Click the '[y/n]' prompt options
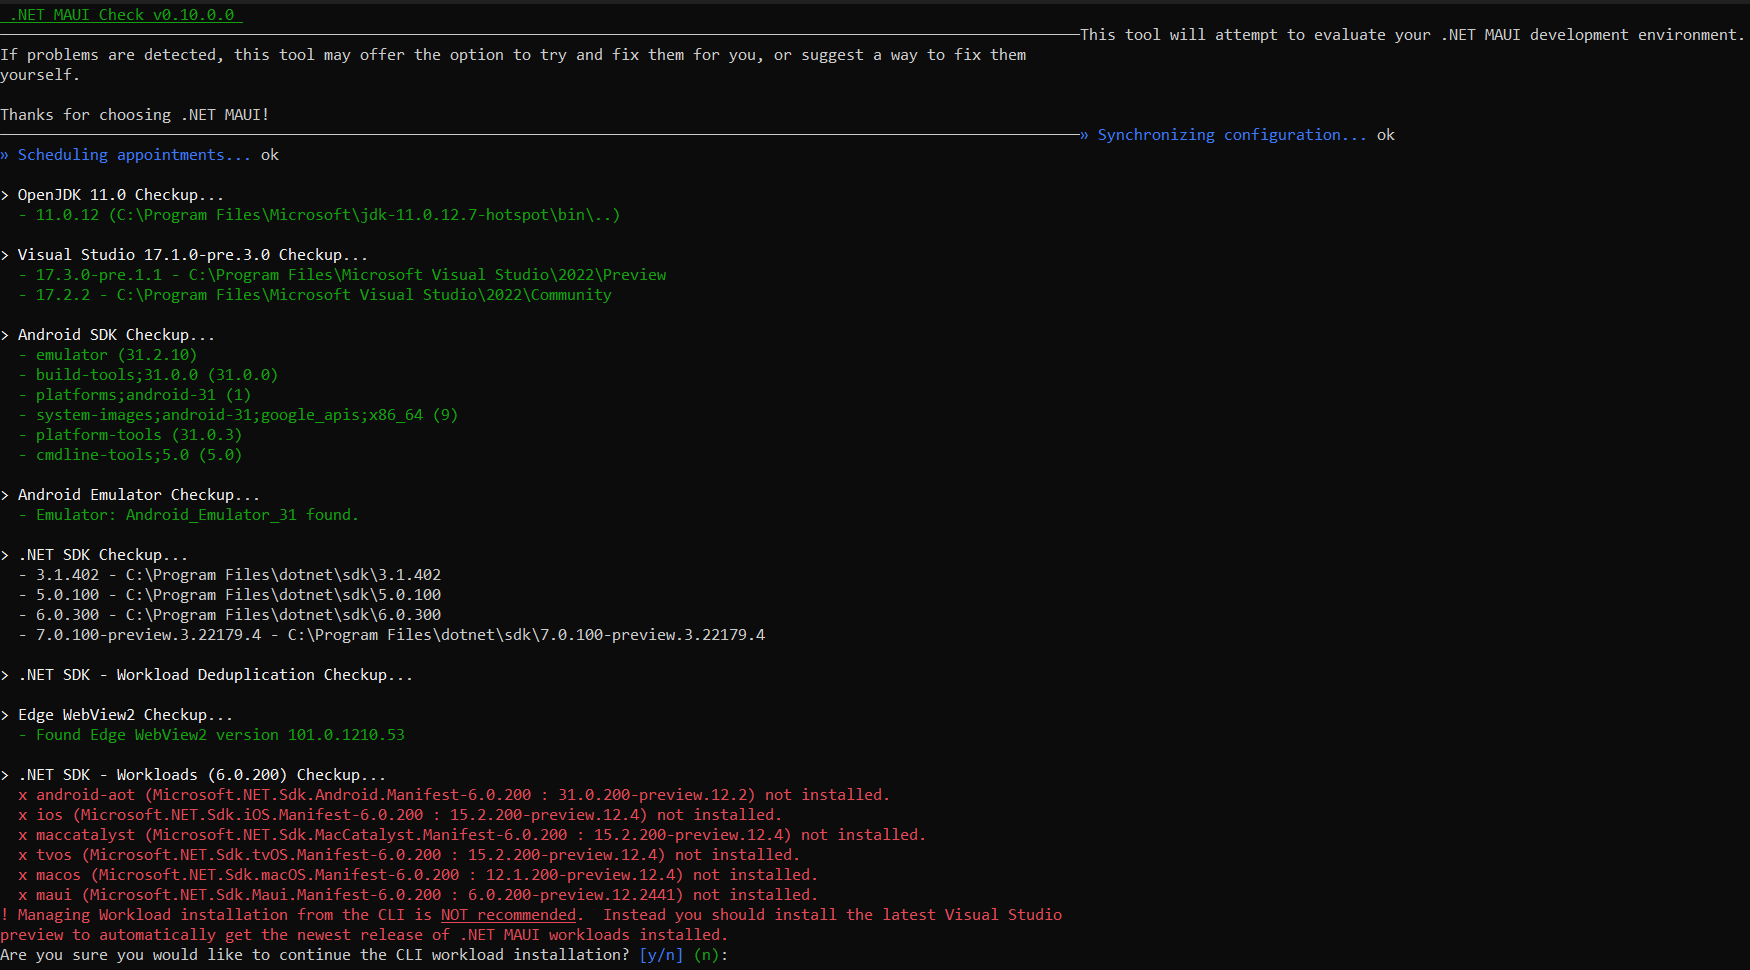The image size is (1750, 970). pos(661,955)
